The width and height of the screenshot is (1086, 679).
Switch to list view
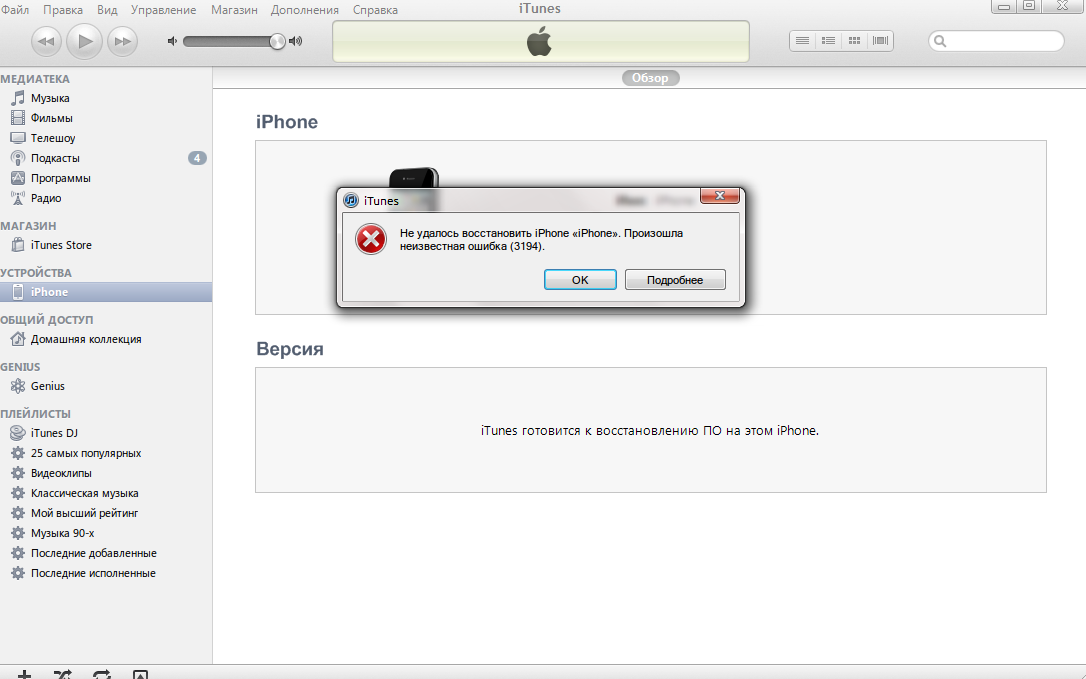[802, 41]
